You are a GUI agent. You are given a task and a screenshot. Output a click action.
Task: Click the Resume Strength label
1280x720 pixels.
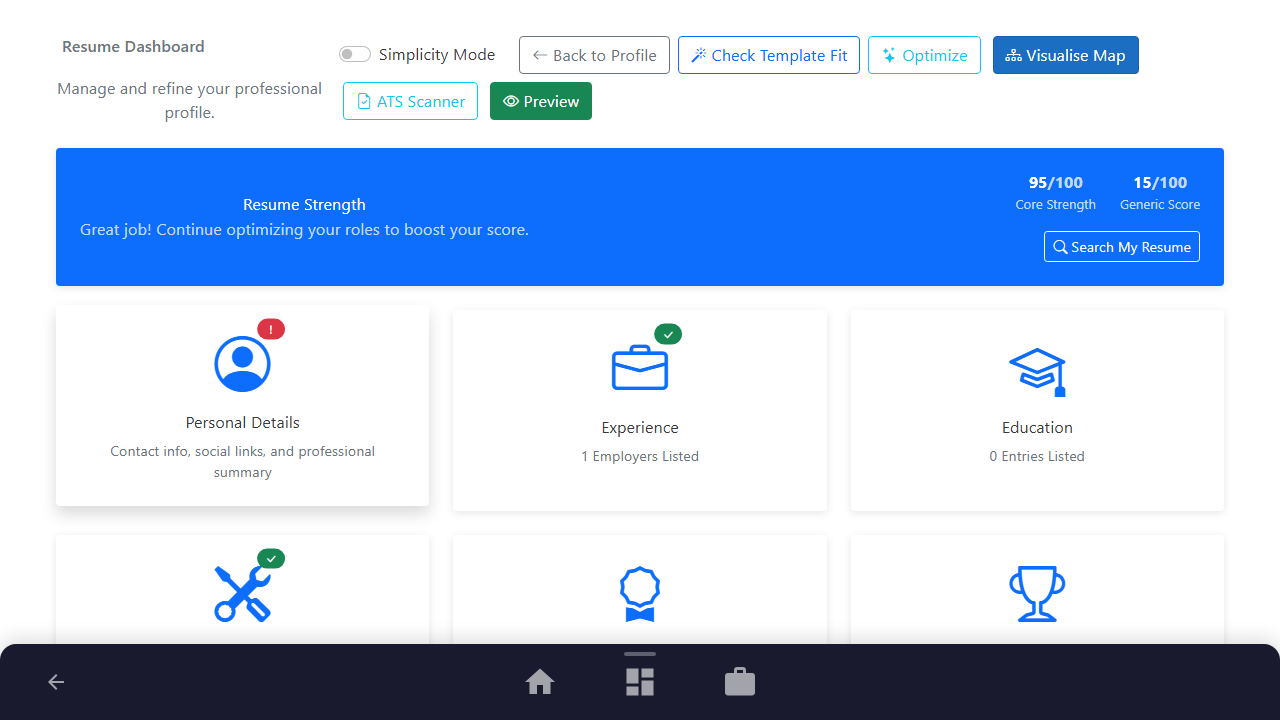[304, 205]
